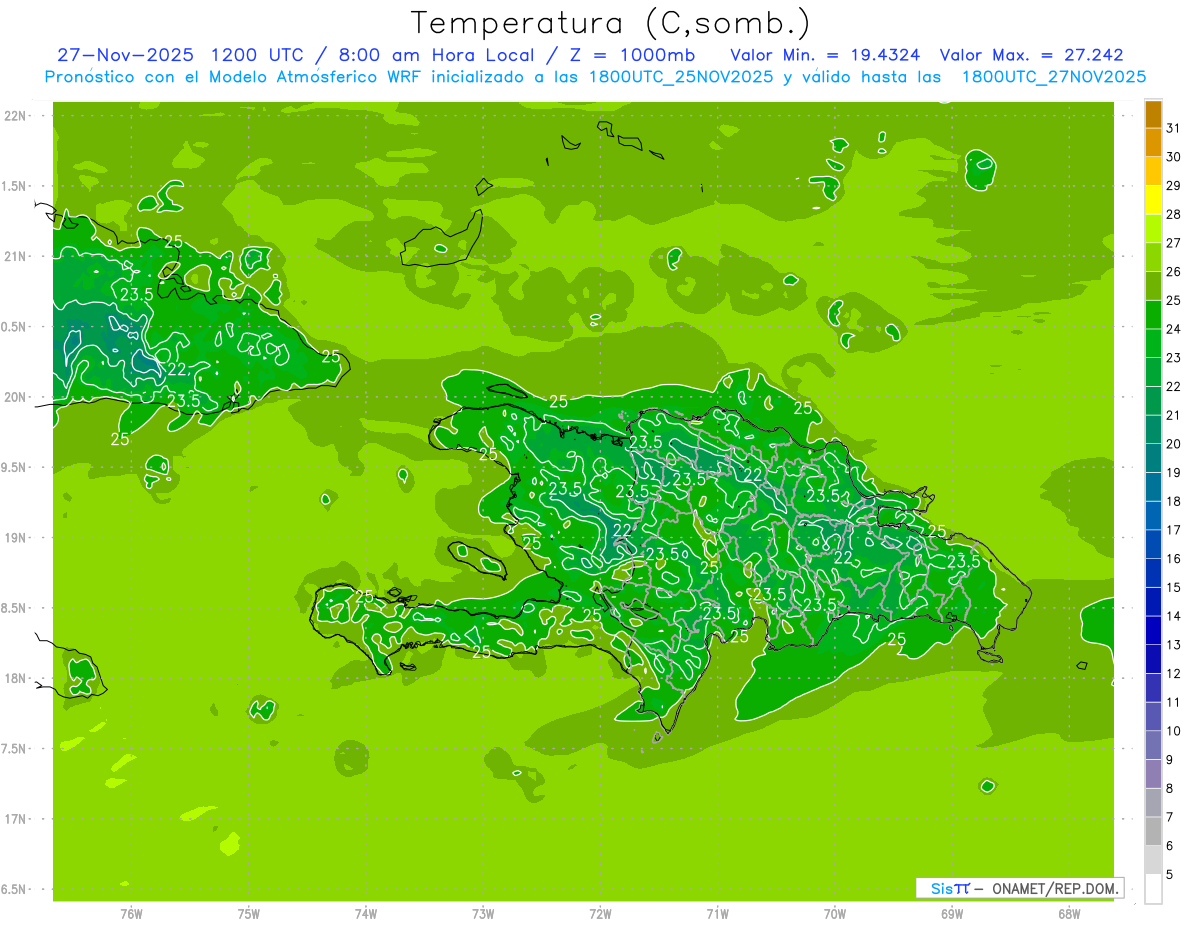Click the '10' label on the color bar
This screenshot has width=1200, height=927.
click(x=1174, y=731)
